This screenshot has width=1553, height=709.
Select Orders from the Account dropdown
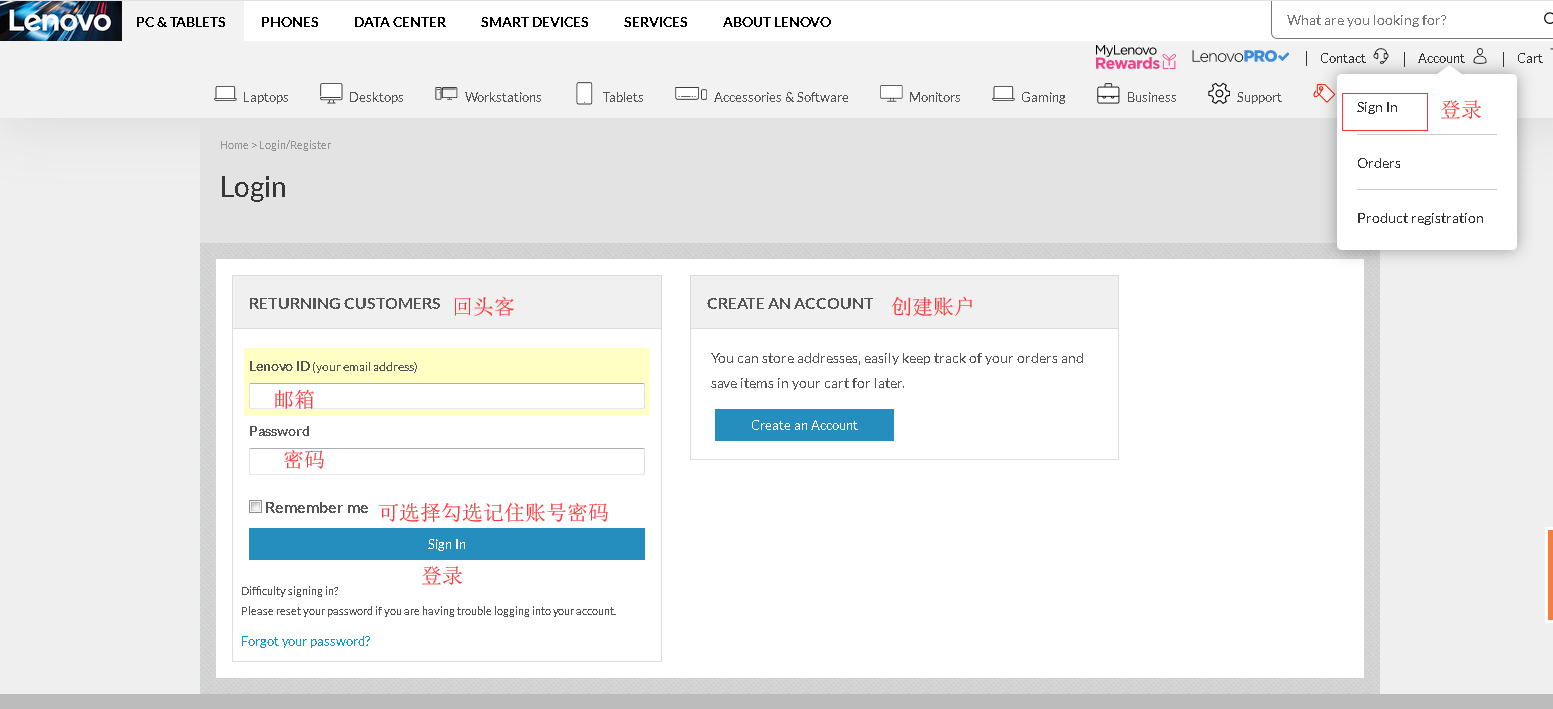[1378, 163]
